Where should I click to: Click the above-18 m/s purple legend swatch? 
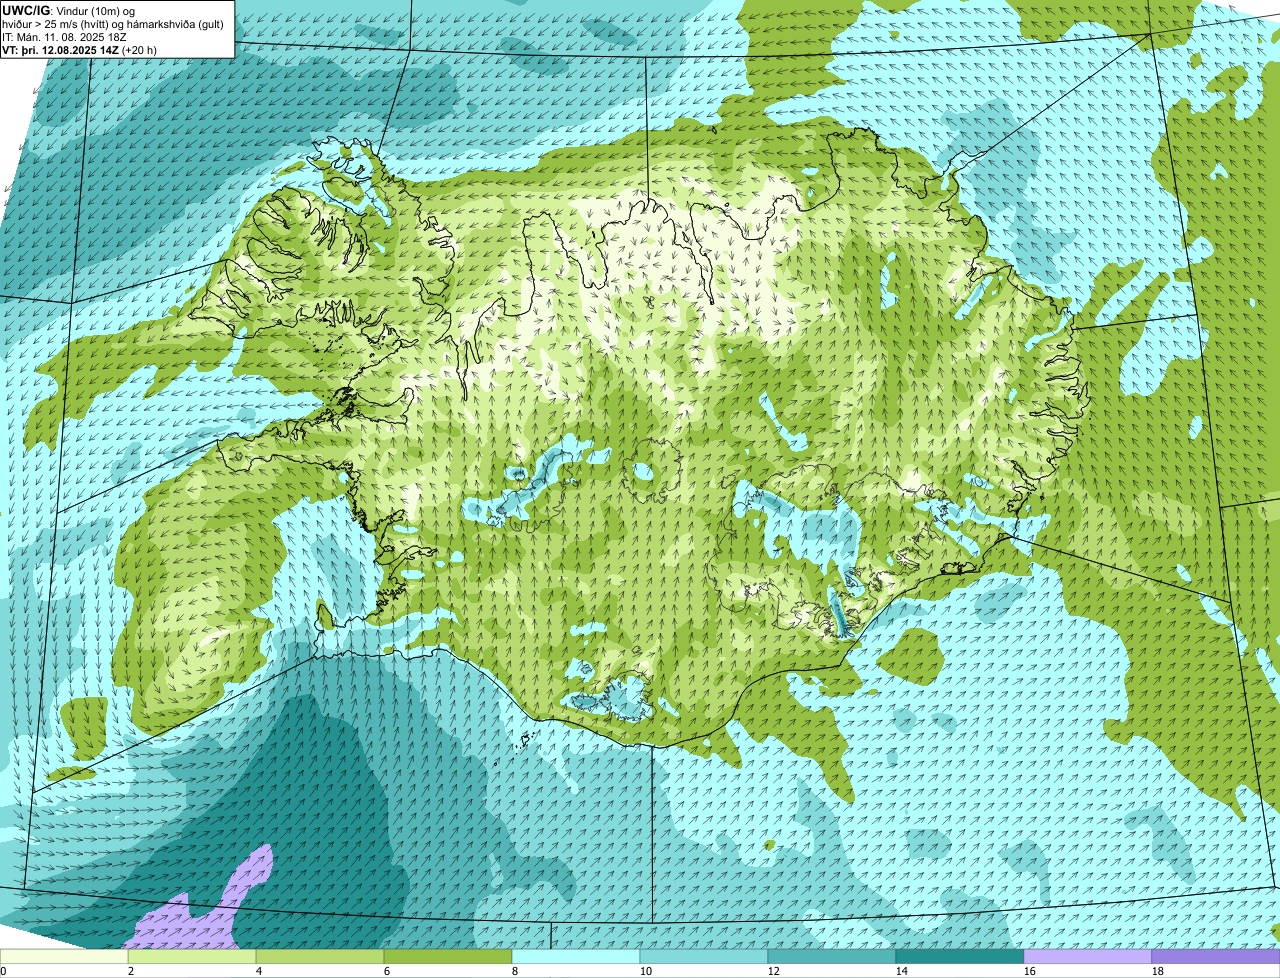tap(1216, 957)
